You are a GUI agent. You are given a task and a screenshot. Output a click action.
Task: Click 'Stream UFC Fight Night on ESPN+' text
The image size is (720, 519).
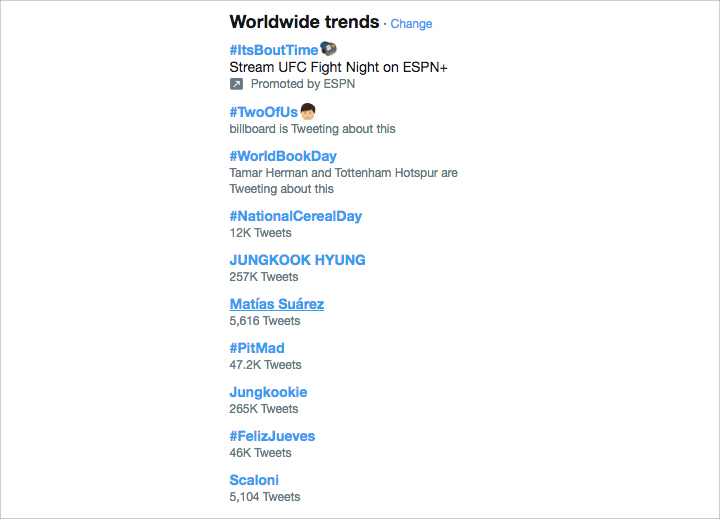click(x=338, y=68)
